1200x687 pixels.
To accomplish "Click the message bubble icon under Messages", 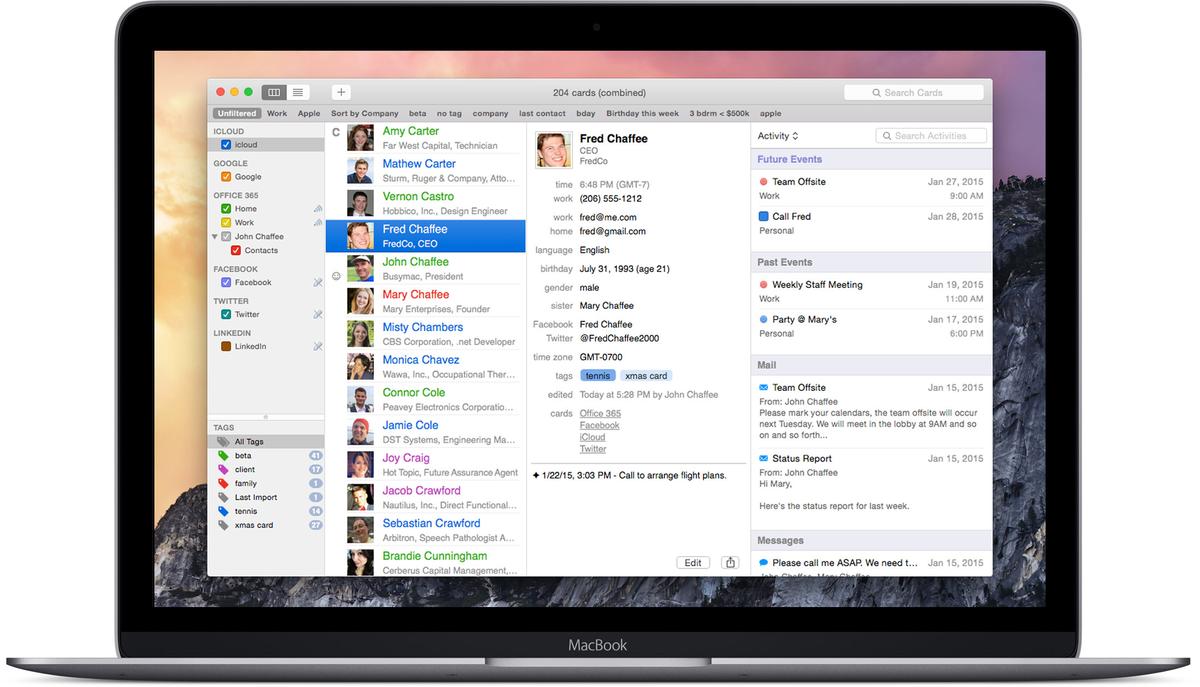I will [764, 563].
